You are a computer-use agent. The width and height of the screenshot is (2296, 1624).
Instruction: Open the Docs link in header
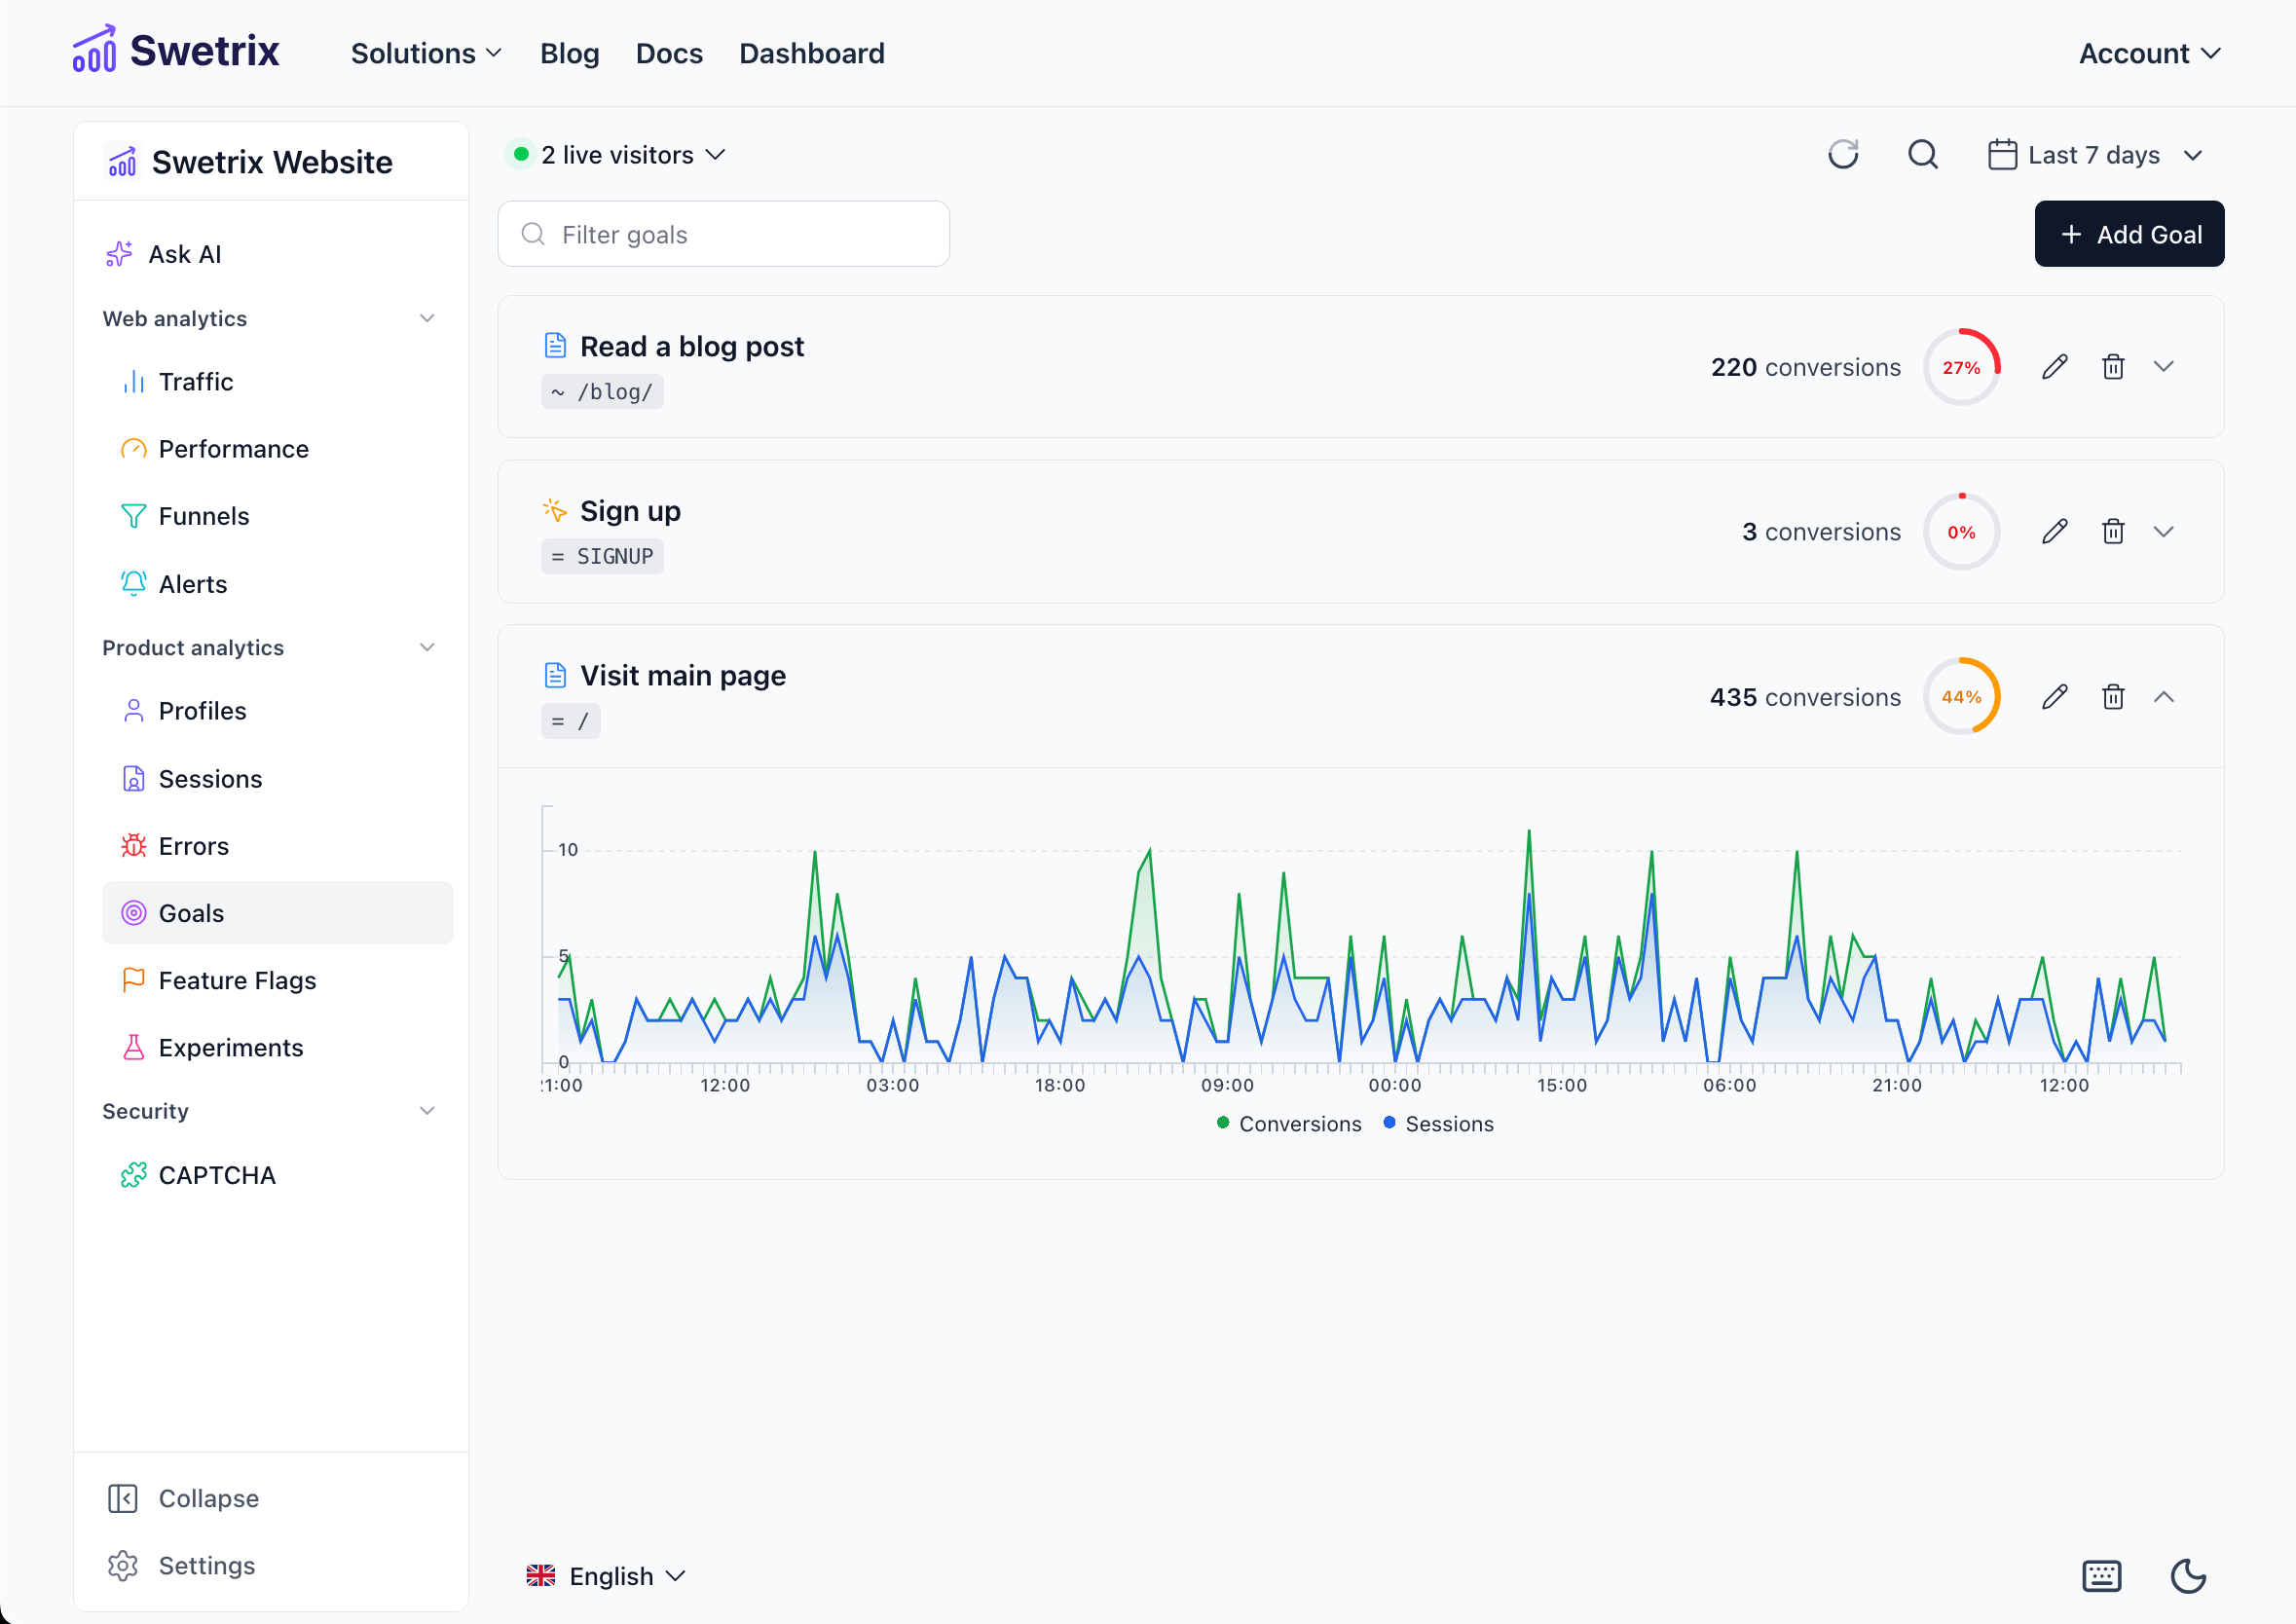click(x=668, y=53)
